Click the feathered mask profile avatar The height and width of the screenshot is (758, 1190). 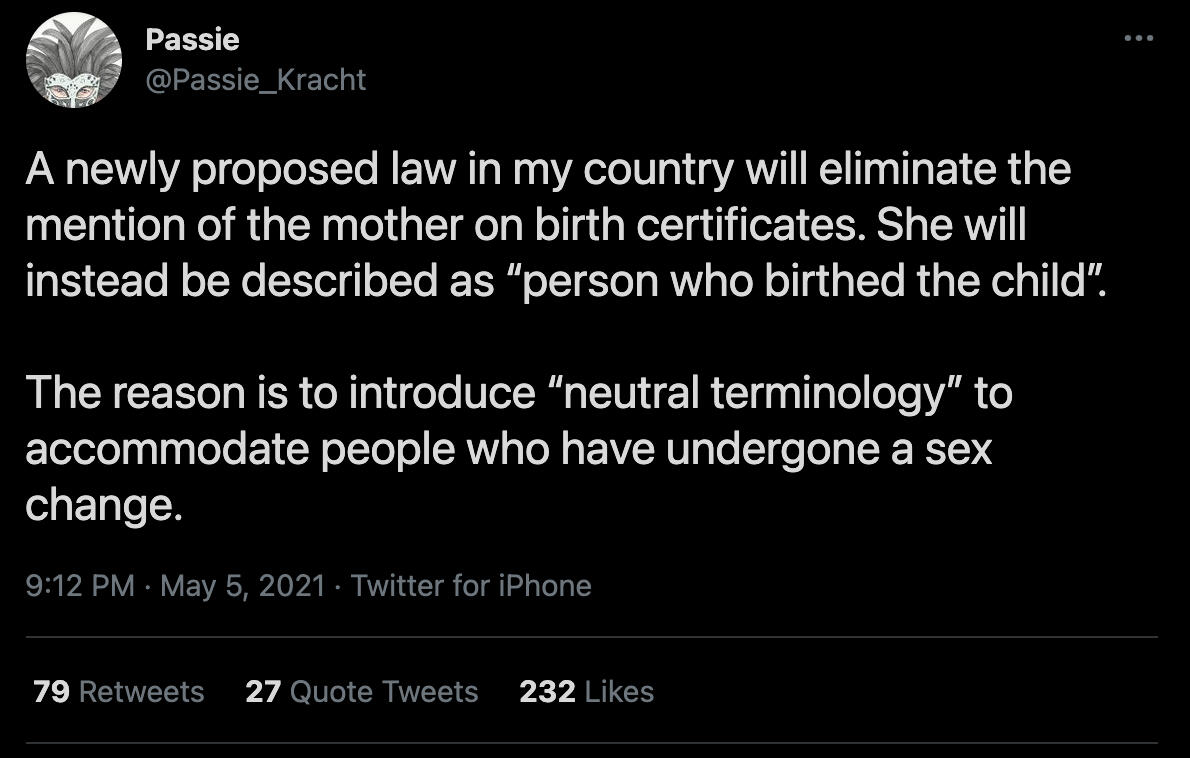tap(72, 61)
